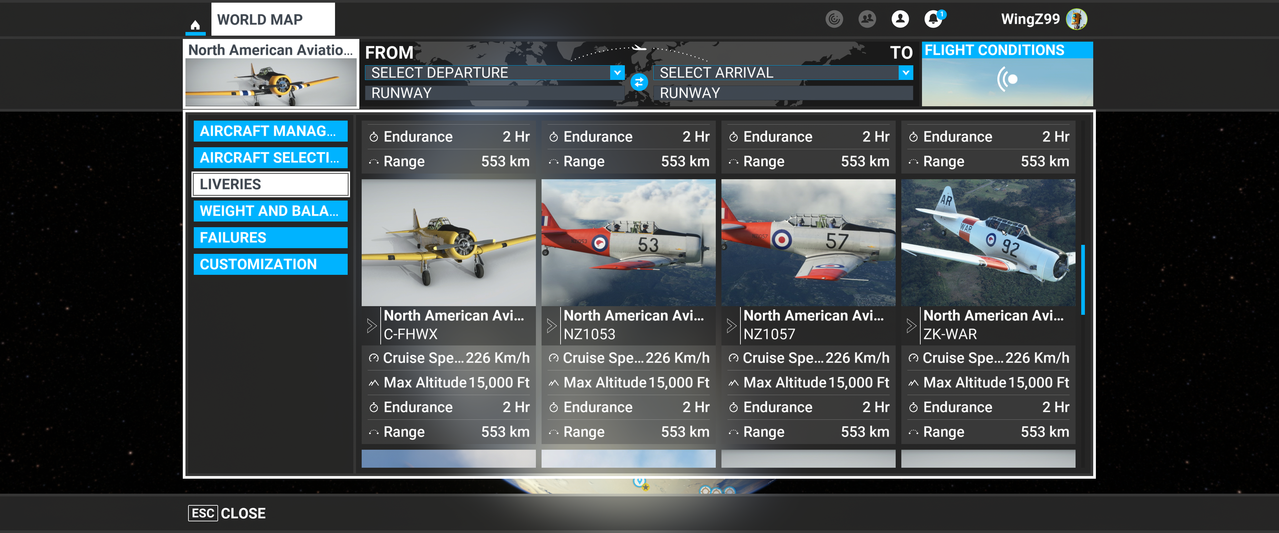Screen dimensions: 1279x533
Task: Click the Cruise Speed gauge icon under NZ1057
Action: pos(734,358)
